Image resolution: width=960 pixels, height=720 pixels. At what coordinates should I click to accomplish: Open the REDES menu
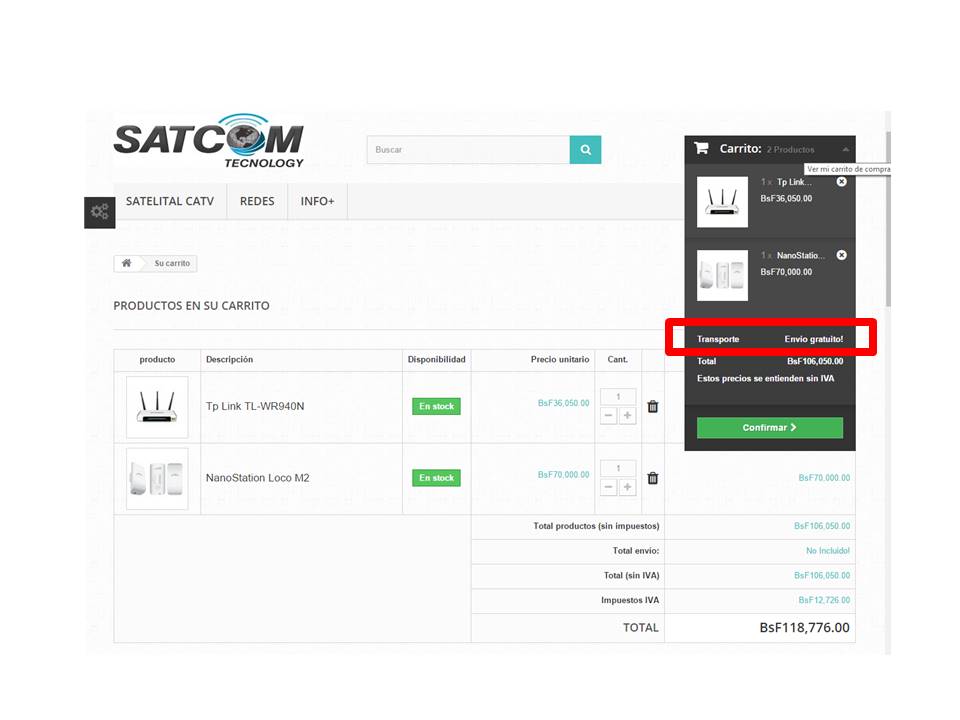tap(257, 201)
